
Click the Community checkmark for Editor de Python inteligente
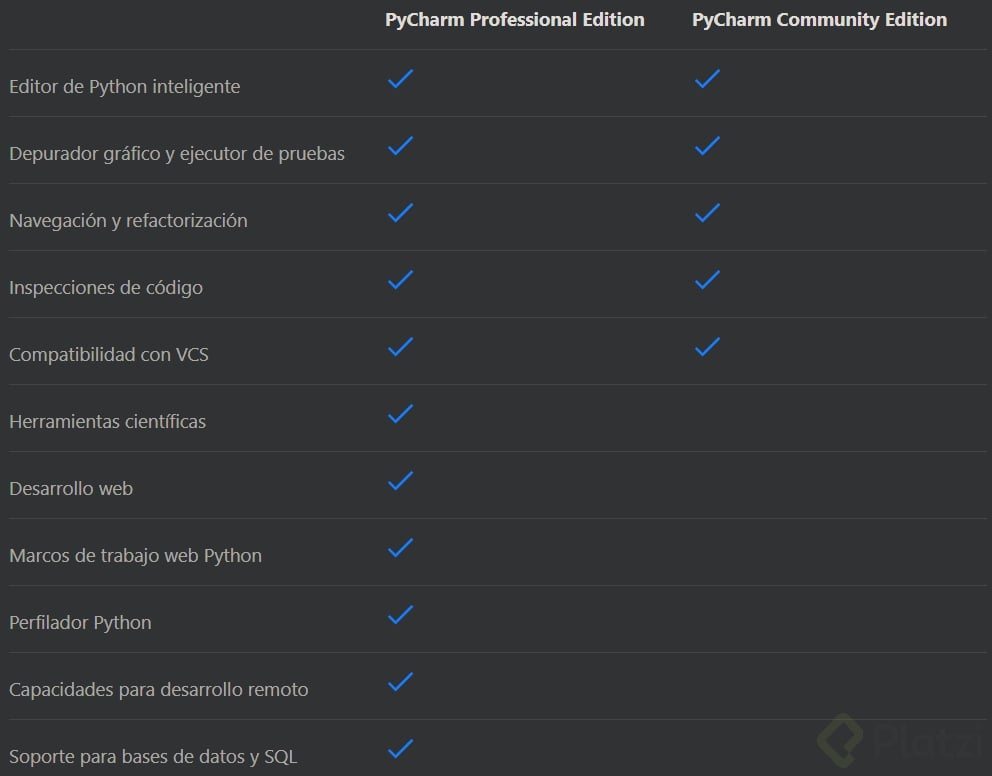pos(707,79)
